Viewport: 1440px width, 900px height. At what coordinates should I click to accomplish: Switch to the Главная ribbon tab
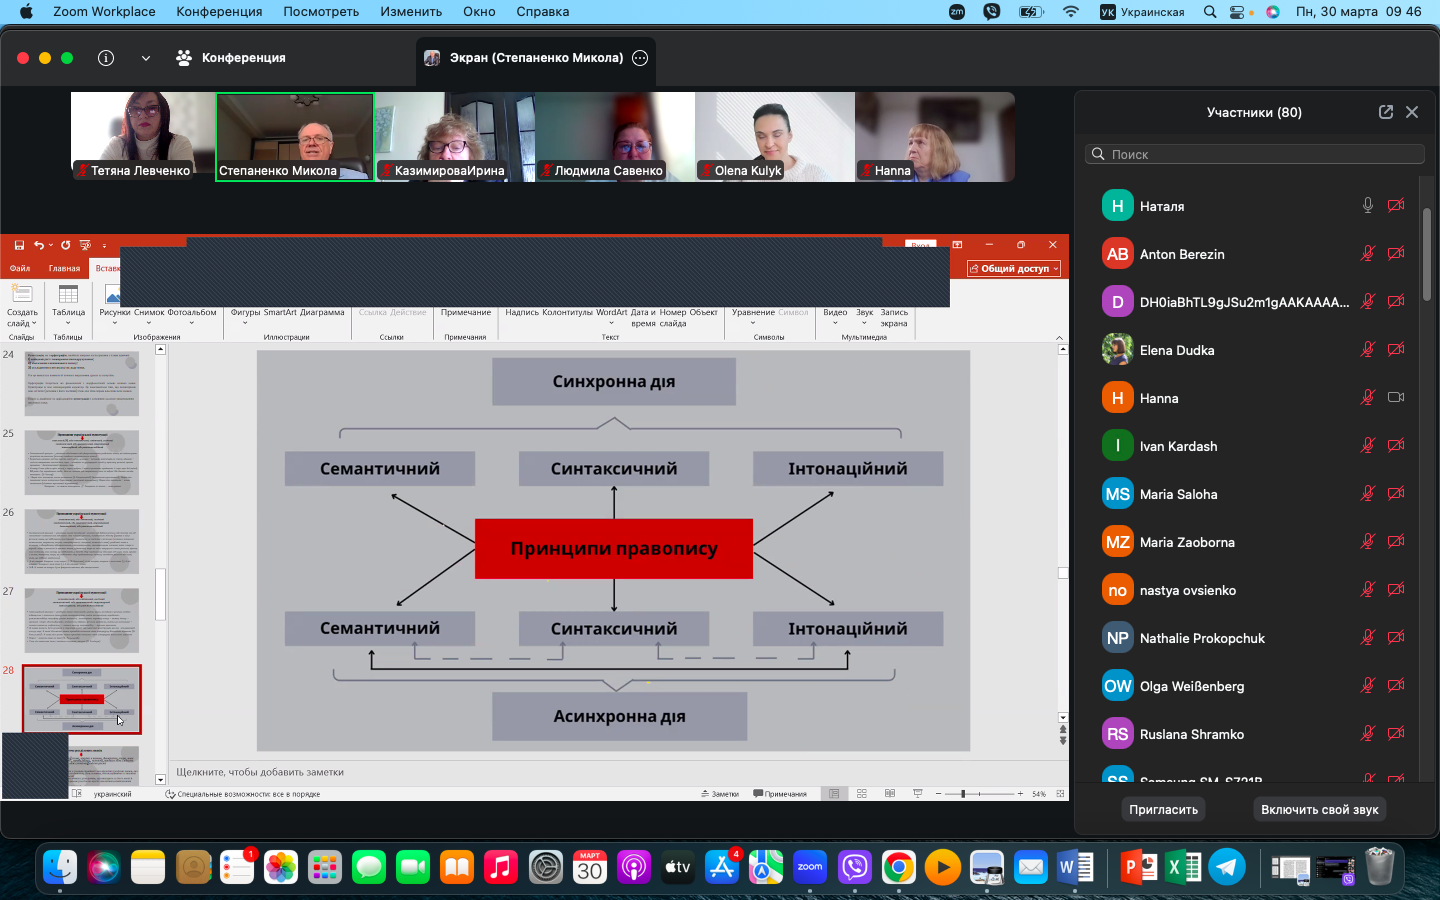coord(64,269)
